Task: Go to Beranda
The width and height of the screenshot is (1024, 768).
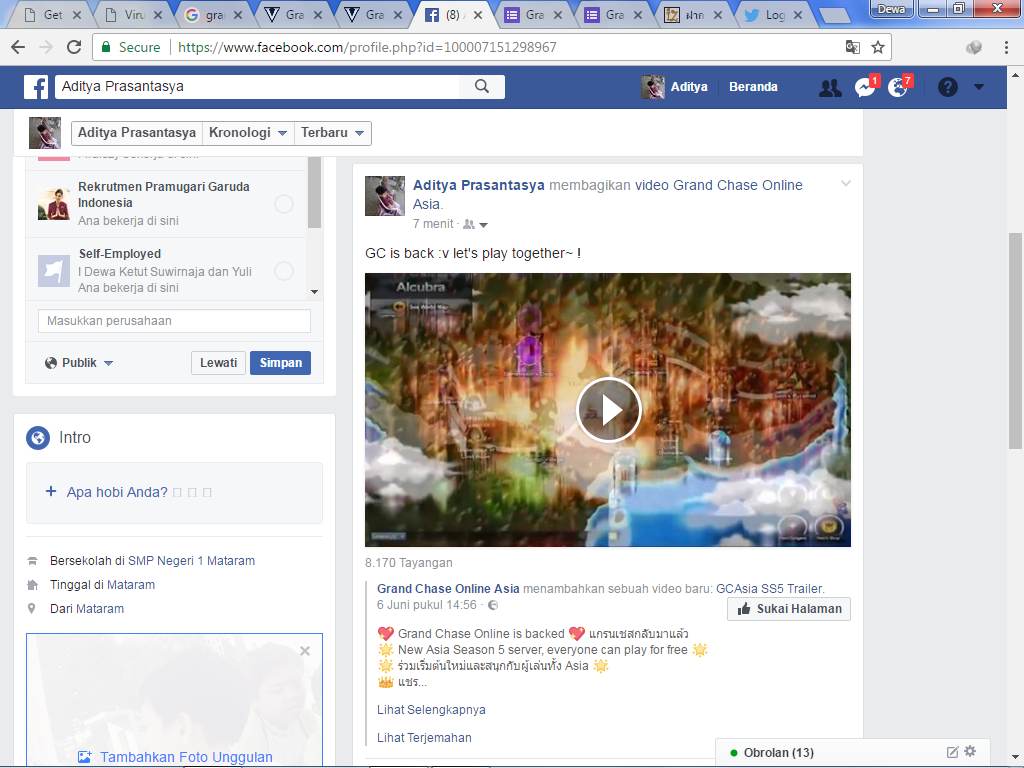Action: coord(753,87)
